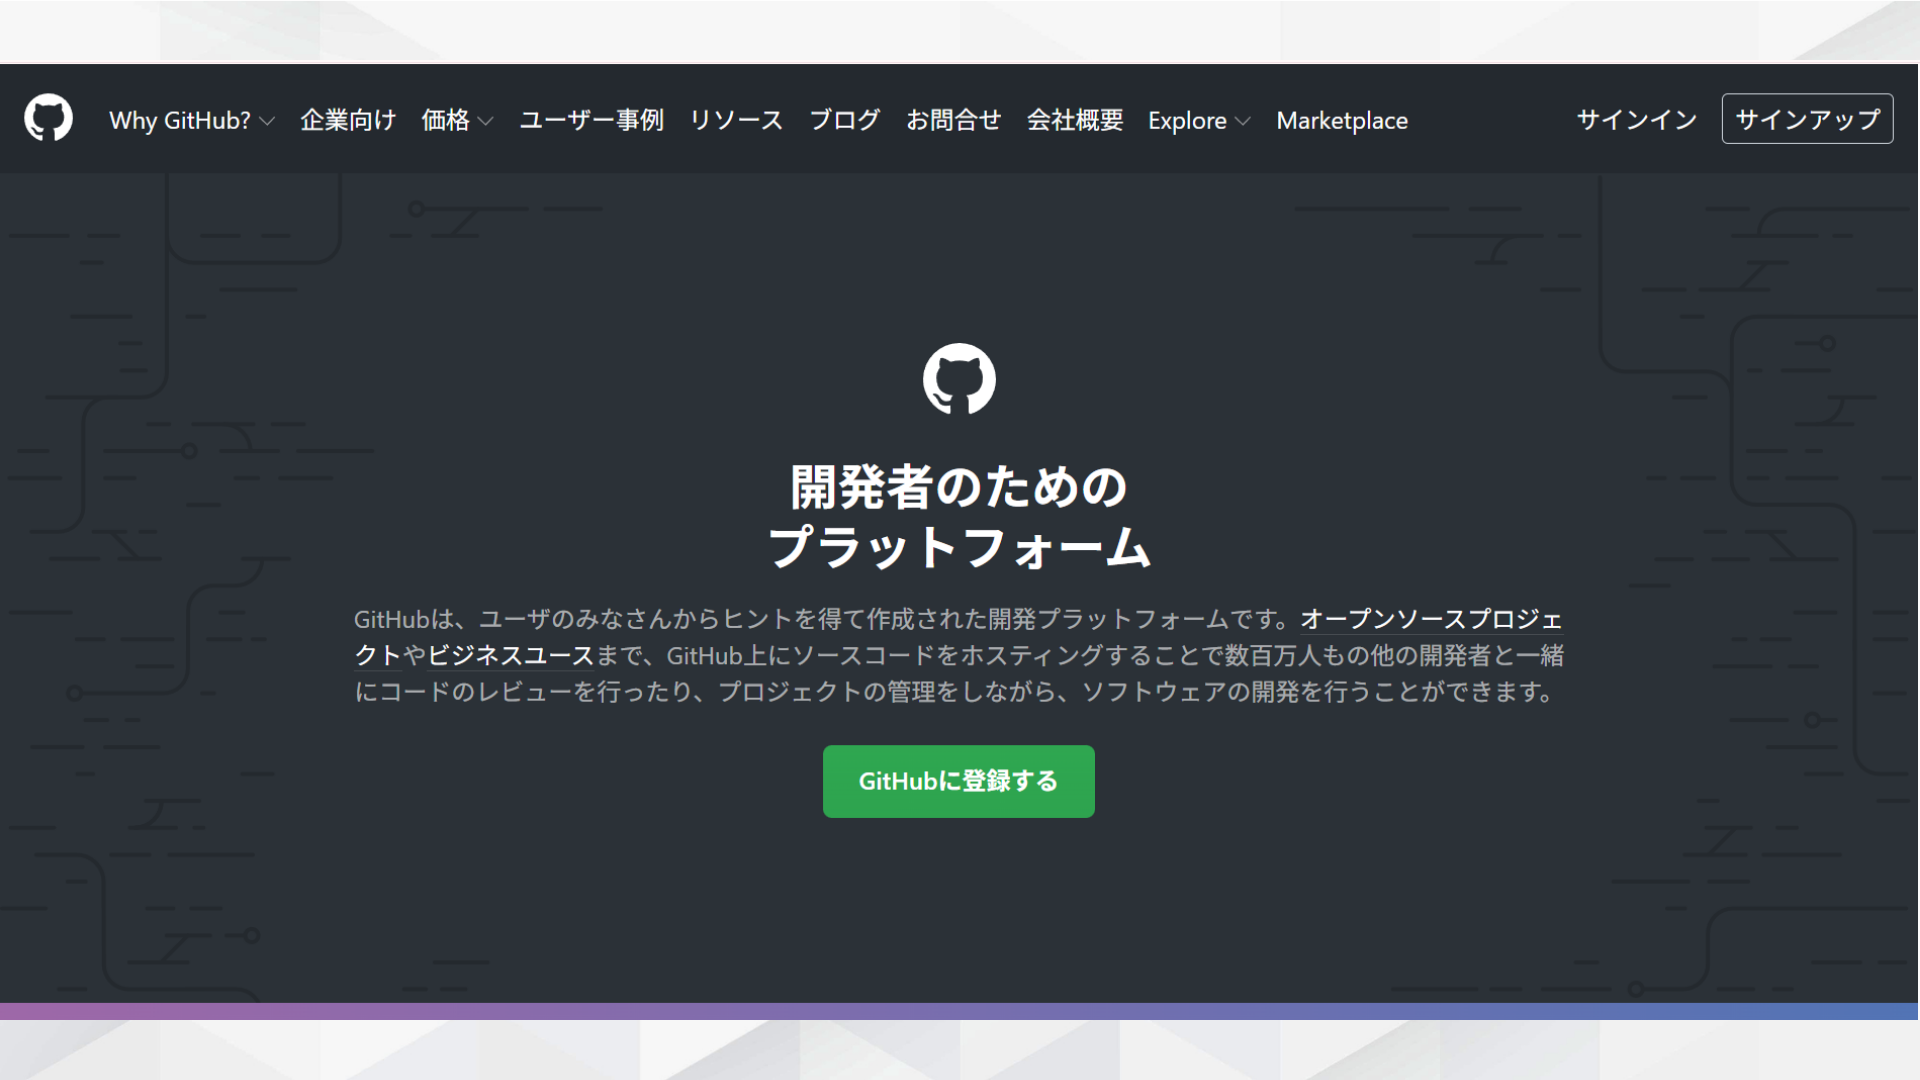This screenshot has width=1920, height=1080.
Task: Click the large GitHub logo above headline
Action: pyautogui.click(x=959, y=379)
